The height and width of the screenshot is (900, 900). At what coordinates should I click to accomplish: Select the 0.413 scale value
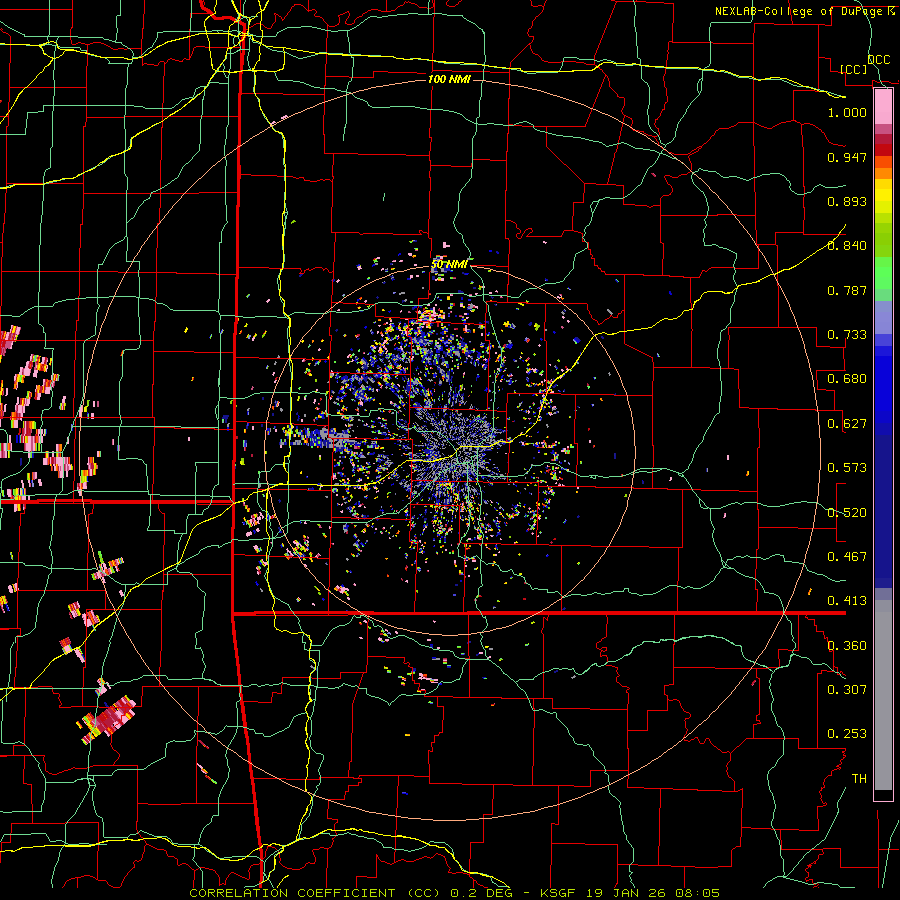click(847, 601)
